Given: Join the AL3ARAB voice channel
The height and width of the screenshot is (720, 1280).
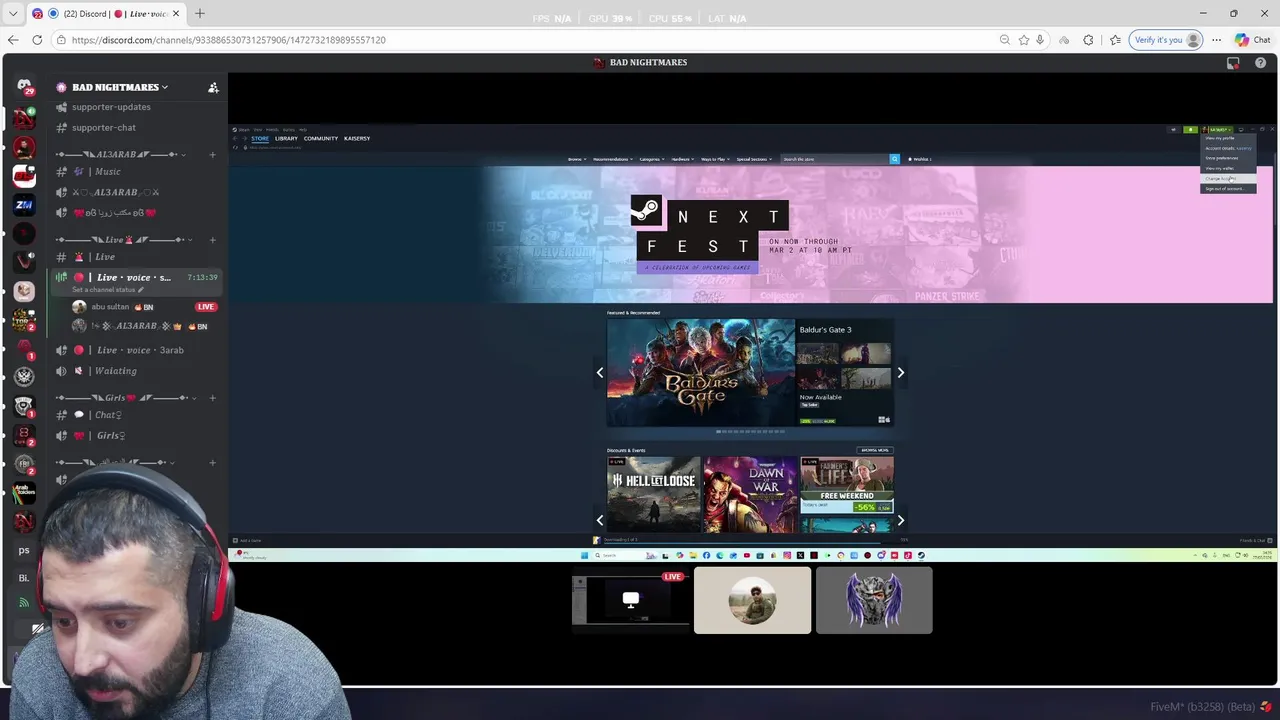Looking at the screenshot, I should point(116,192).
